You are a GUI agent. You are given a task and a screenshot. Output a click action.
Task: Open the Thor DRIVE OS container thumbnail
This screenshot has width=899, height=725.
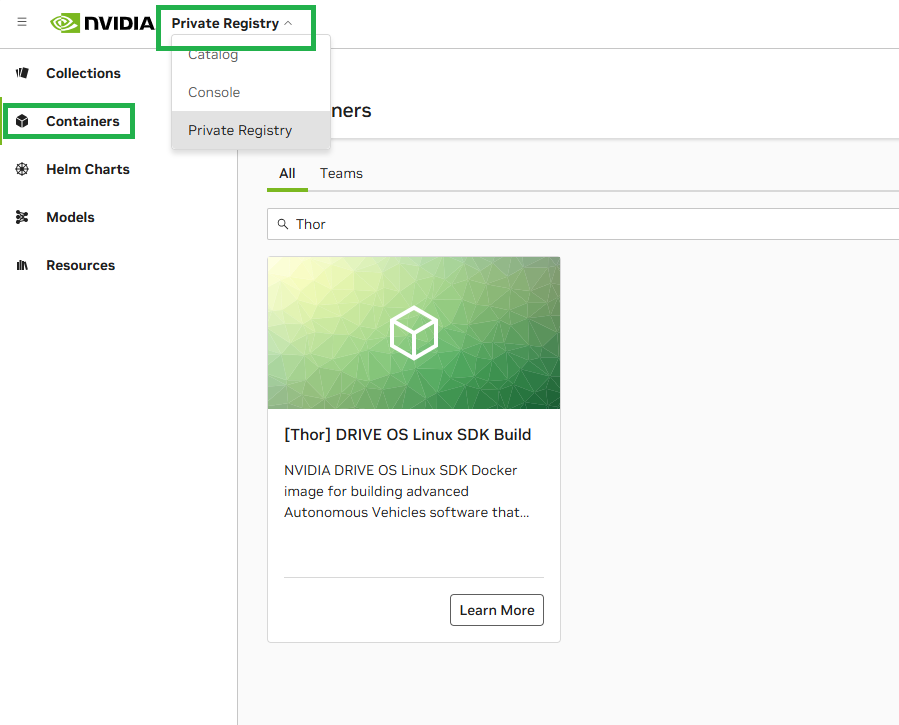coord(414,333)
